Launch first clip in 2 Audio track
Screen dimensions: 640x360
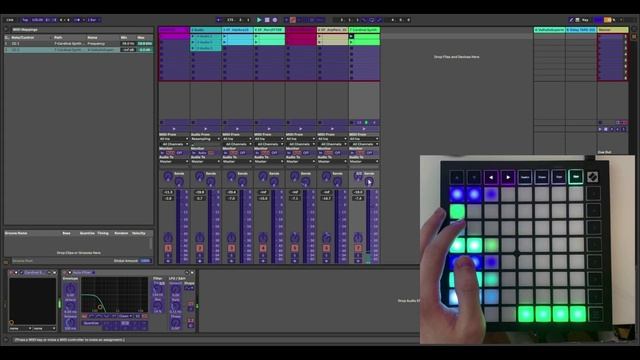pos(193,36)
